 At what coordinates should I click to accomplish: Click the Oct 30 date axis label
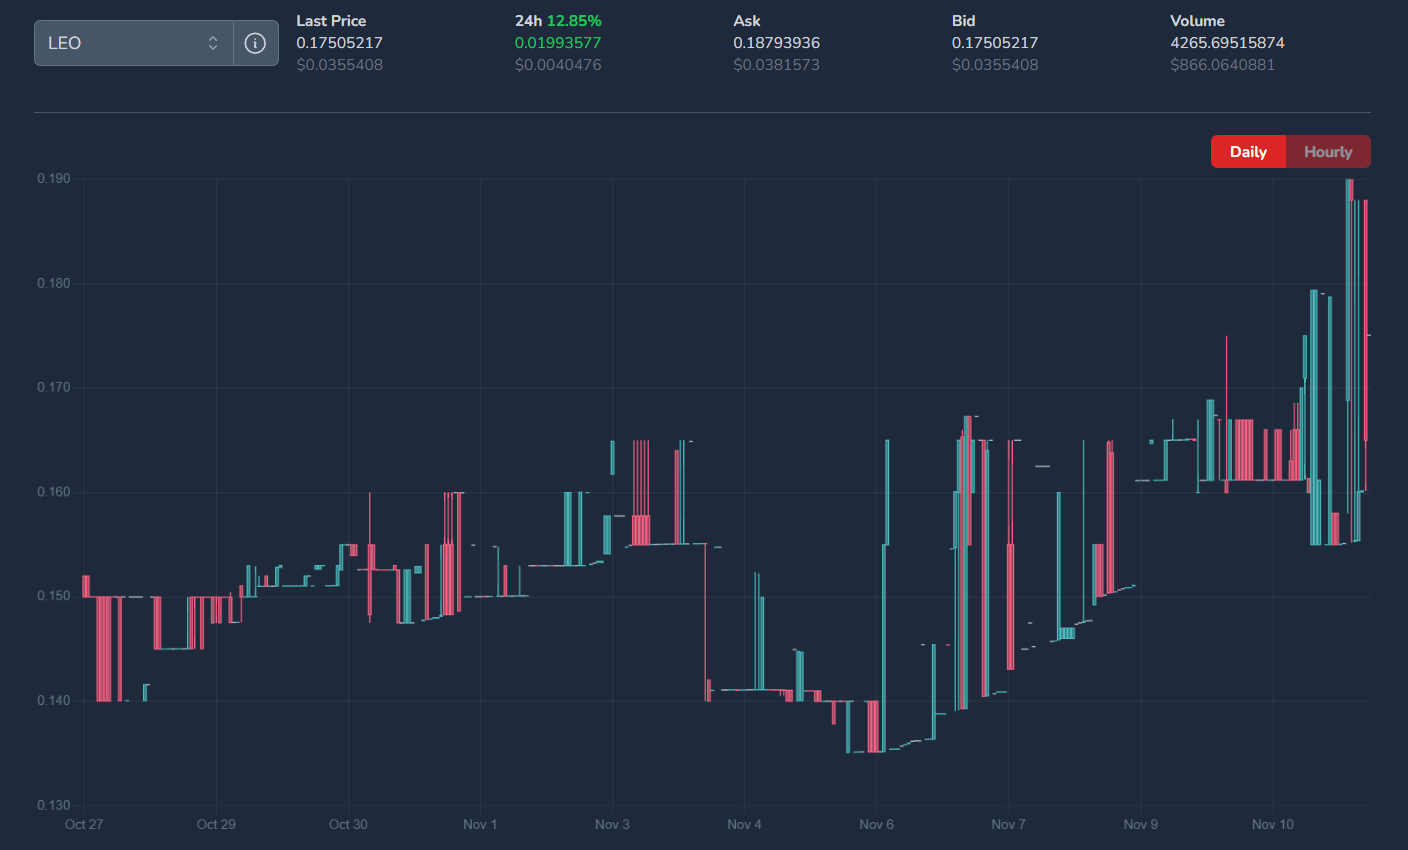point(348,824)
